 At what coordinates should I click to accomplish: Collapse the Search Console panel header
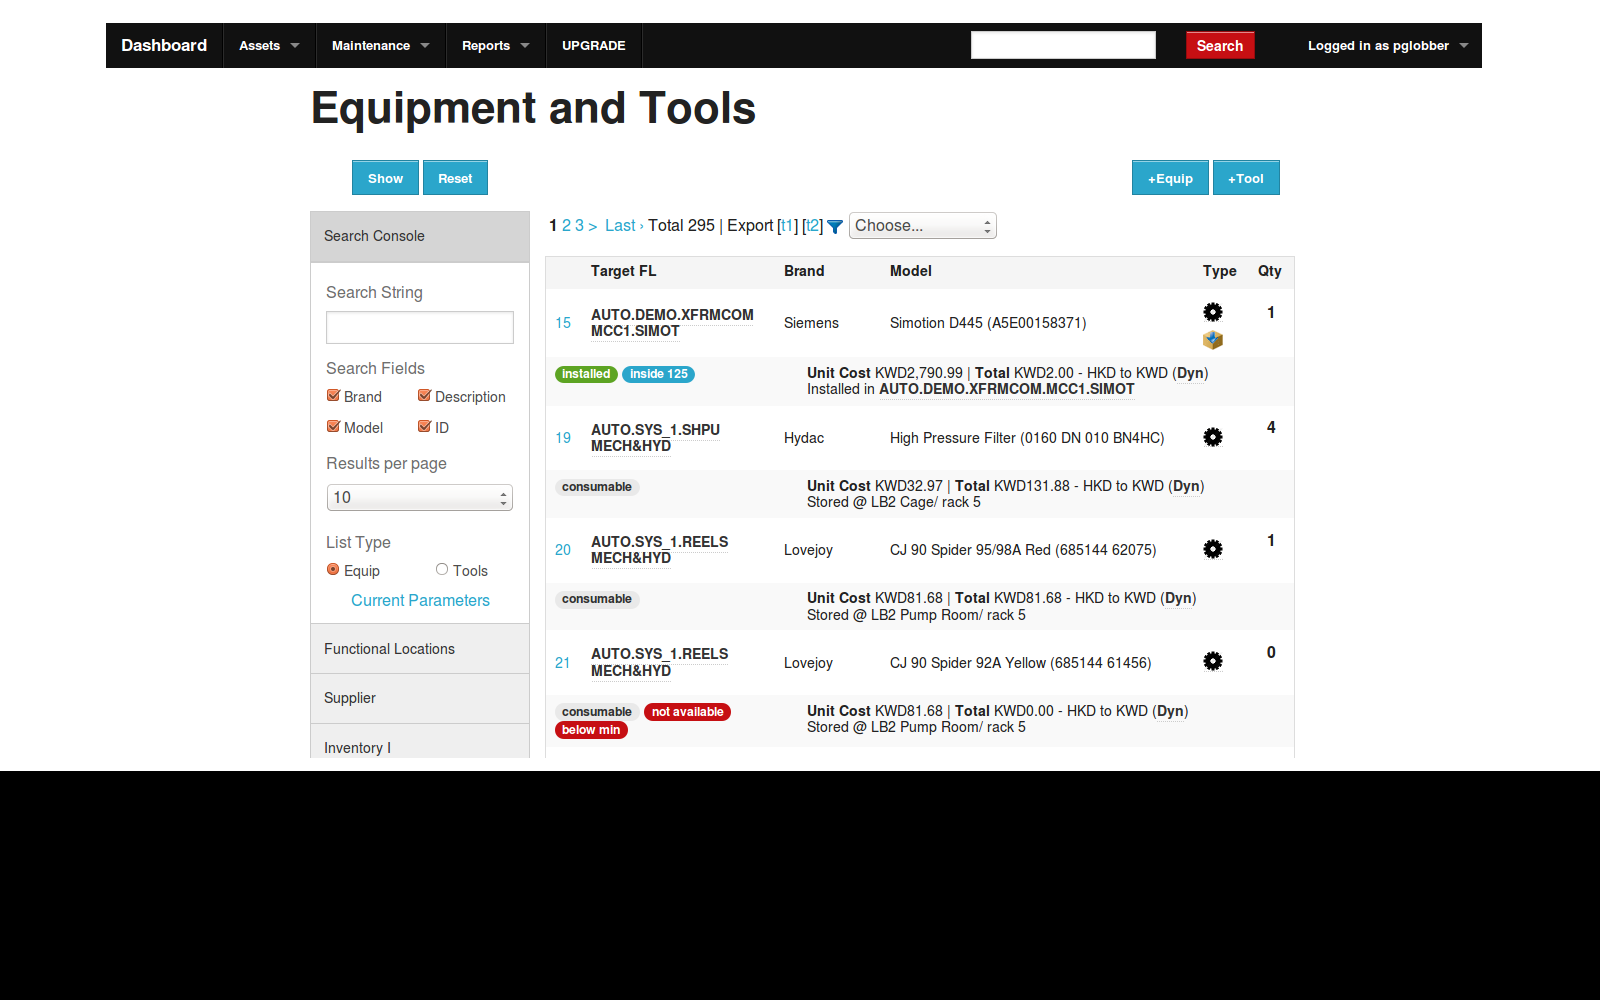click(x=420, y=236)
